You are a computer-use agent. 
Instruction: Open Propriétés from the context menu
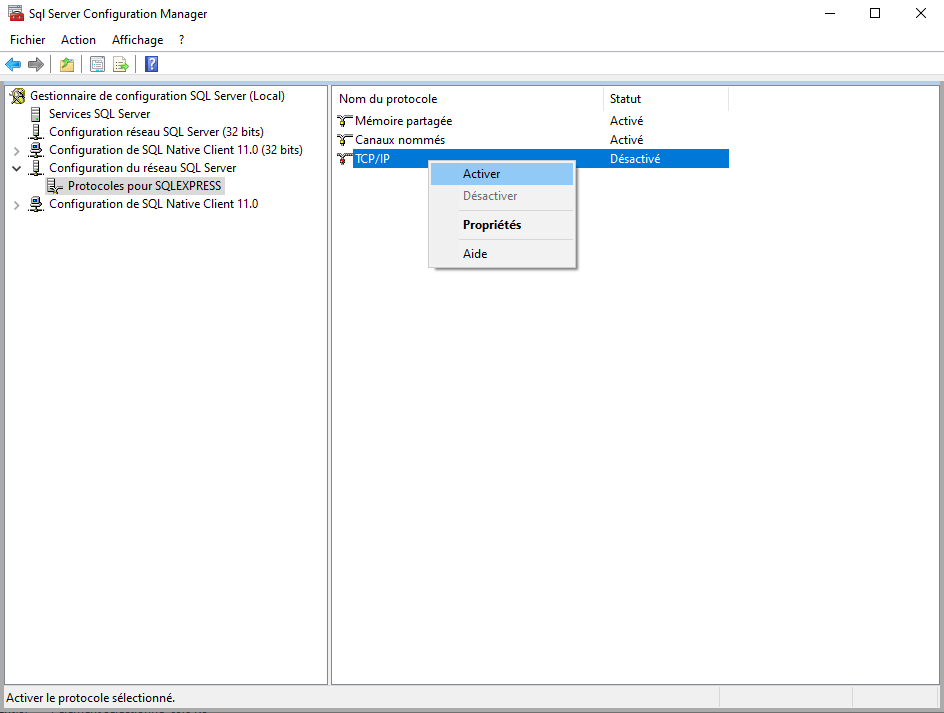pyautogui.click(x=492, y=225)
